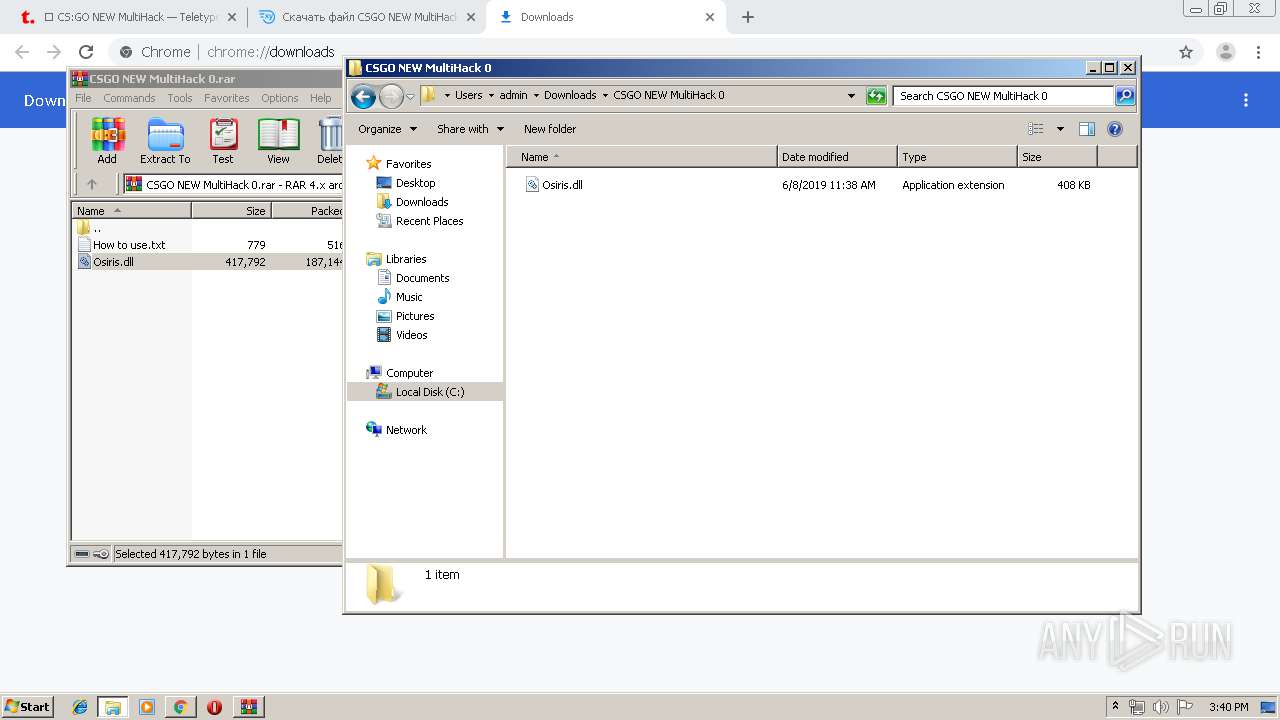Click the New folder button
Image resolution: width=1280 pixels, height=720 pixels.
click(x=550, y=129)
